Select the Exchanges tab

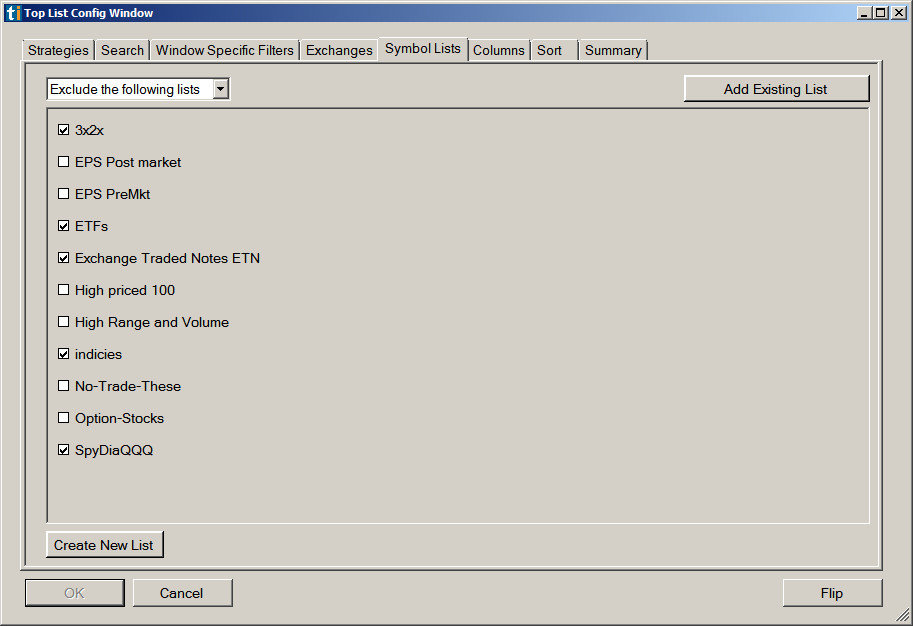tap(339, 51)
